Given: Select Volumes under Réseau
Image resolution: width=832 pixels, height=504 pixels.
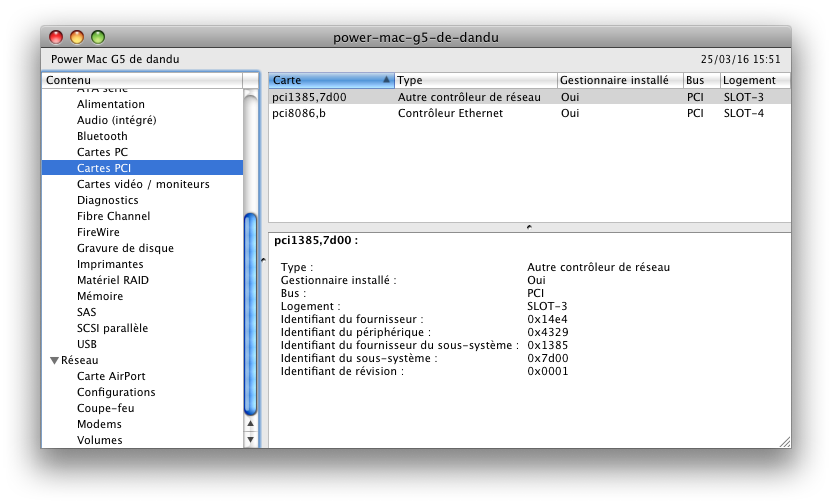Looking at the screenshot, I should [x=100, y=440].
